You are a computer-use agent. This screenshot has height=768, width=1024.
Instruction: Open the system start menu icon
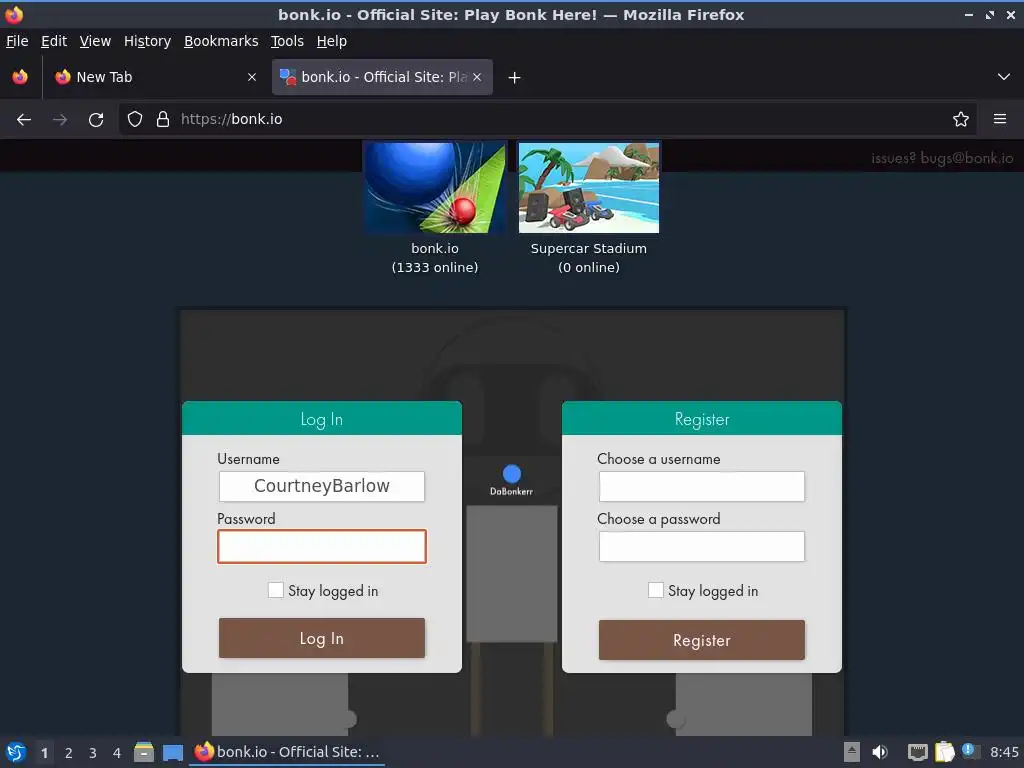coord(16,752)
